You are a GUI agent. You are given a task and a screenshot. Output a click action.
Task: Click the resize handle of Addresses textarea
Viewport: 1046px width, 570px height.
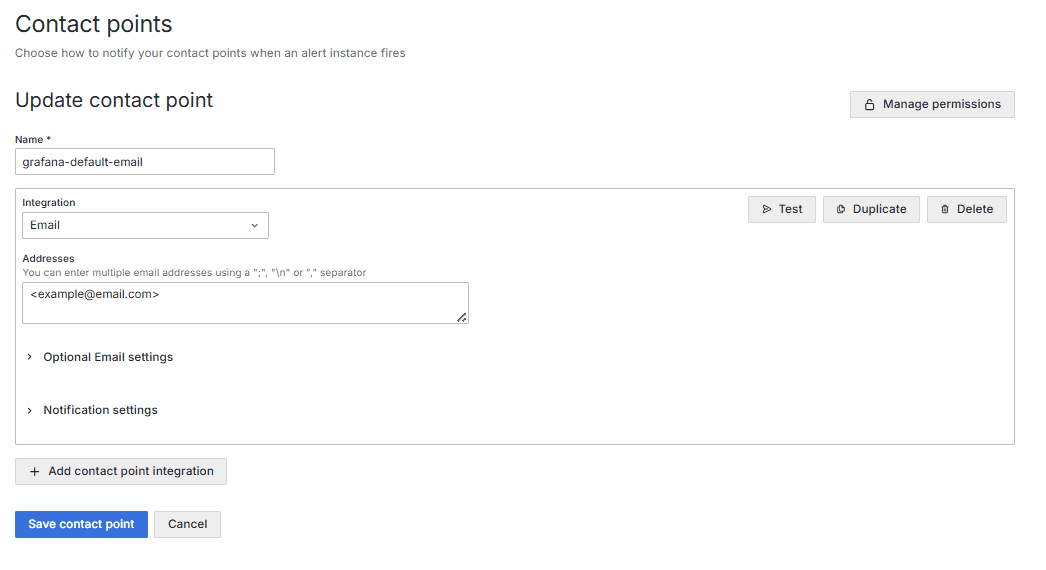pyautogui.click(x=462, y=317)
